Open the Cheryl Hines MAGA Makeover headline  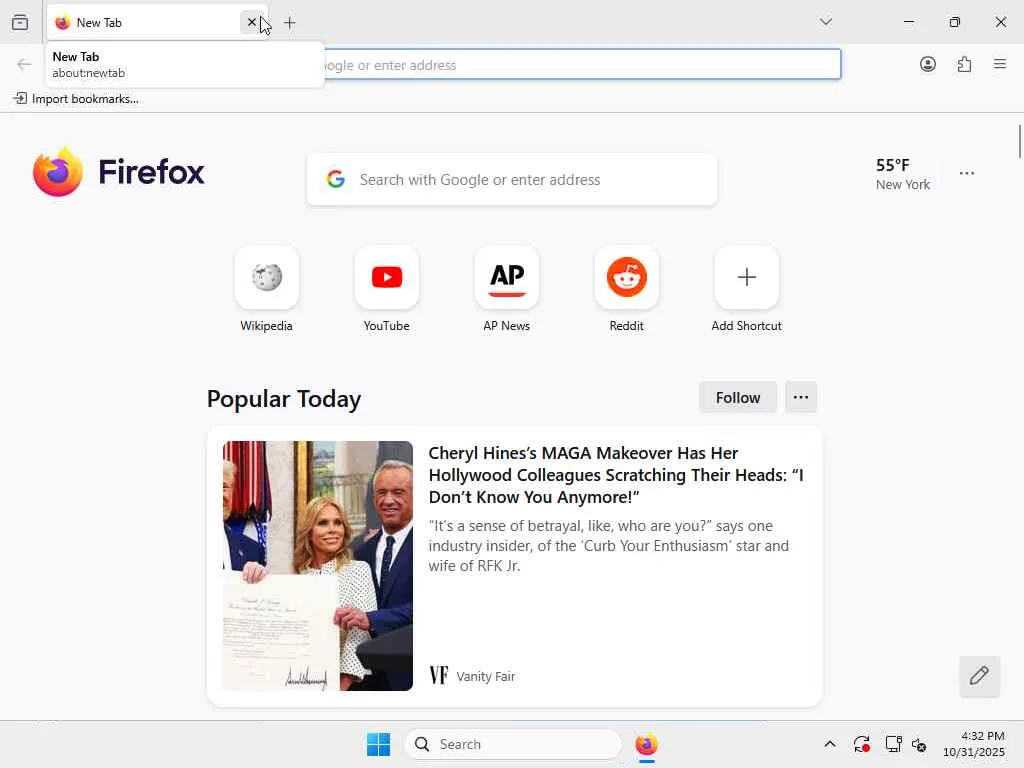click(x=616, y=475)
